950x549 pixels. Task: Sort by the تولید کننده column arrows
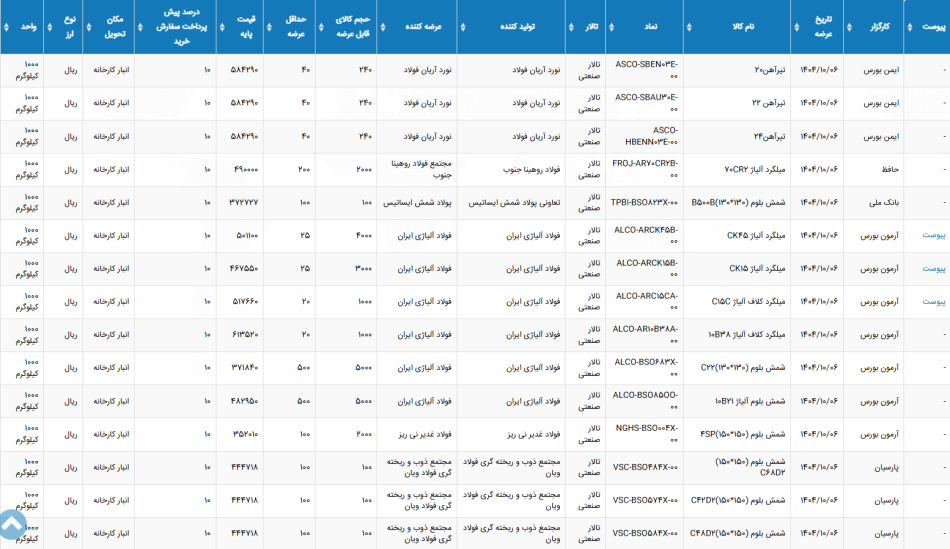point(463,27)
